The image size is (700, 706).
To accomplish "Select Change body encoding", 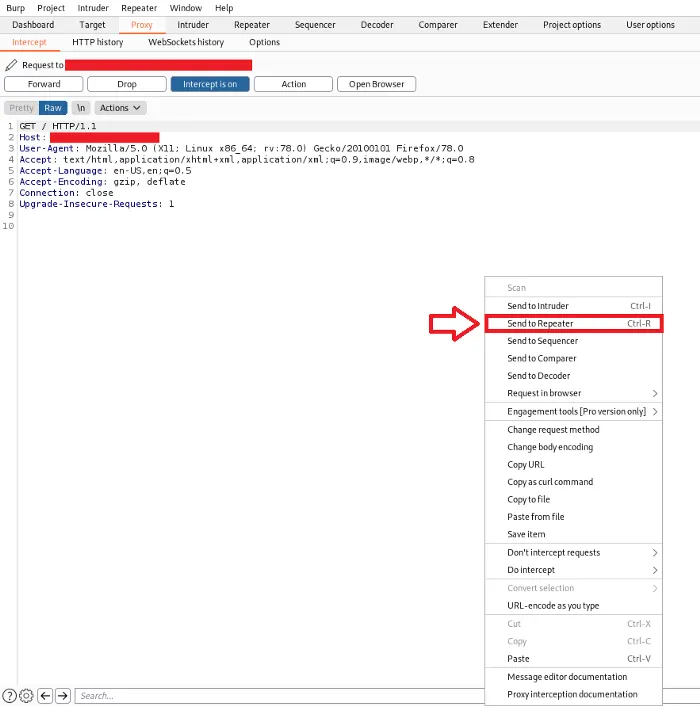I will click(573, 447).
